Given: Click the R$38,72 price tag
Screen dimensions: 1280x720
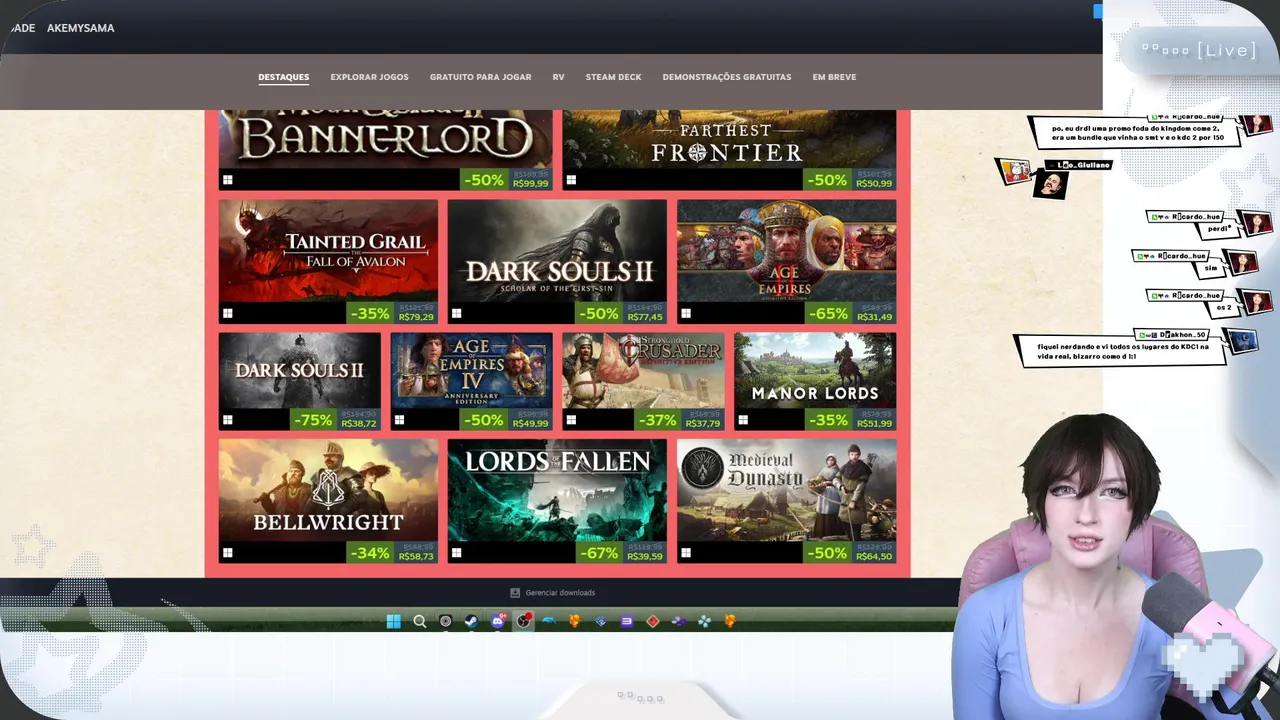Looking at the screenshot, I should (x=359, y=424).
